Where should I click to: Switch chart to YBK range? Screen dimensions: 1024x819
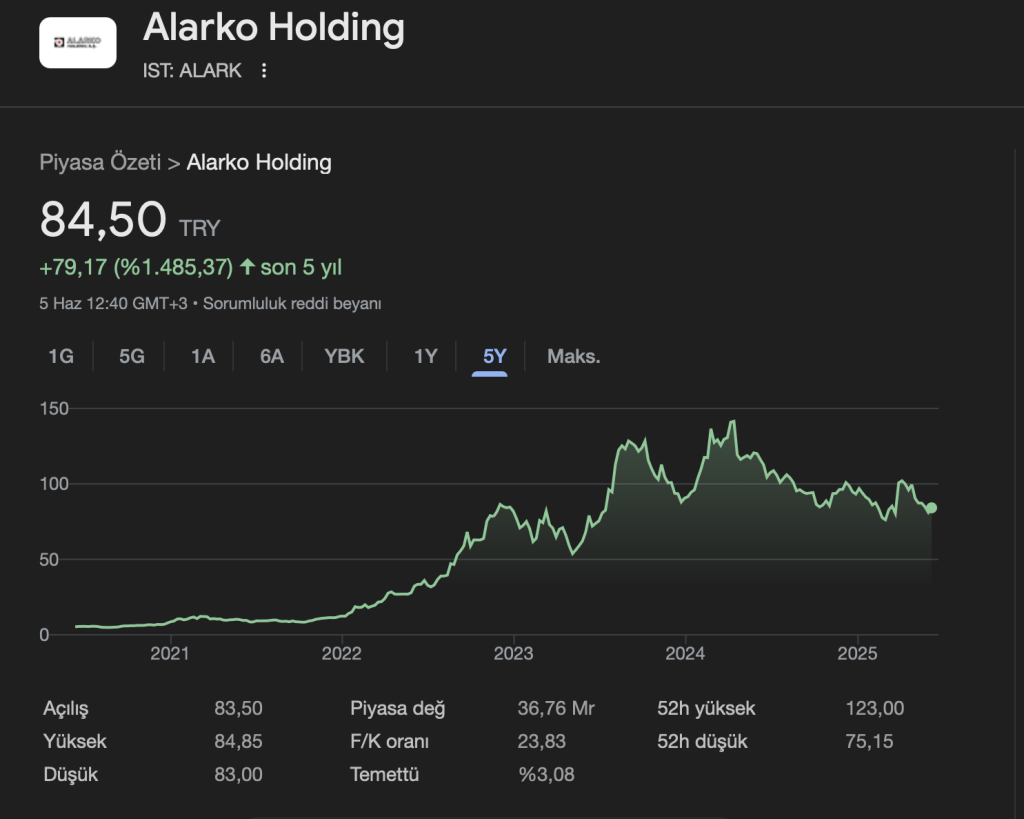345,356
